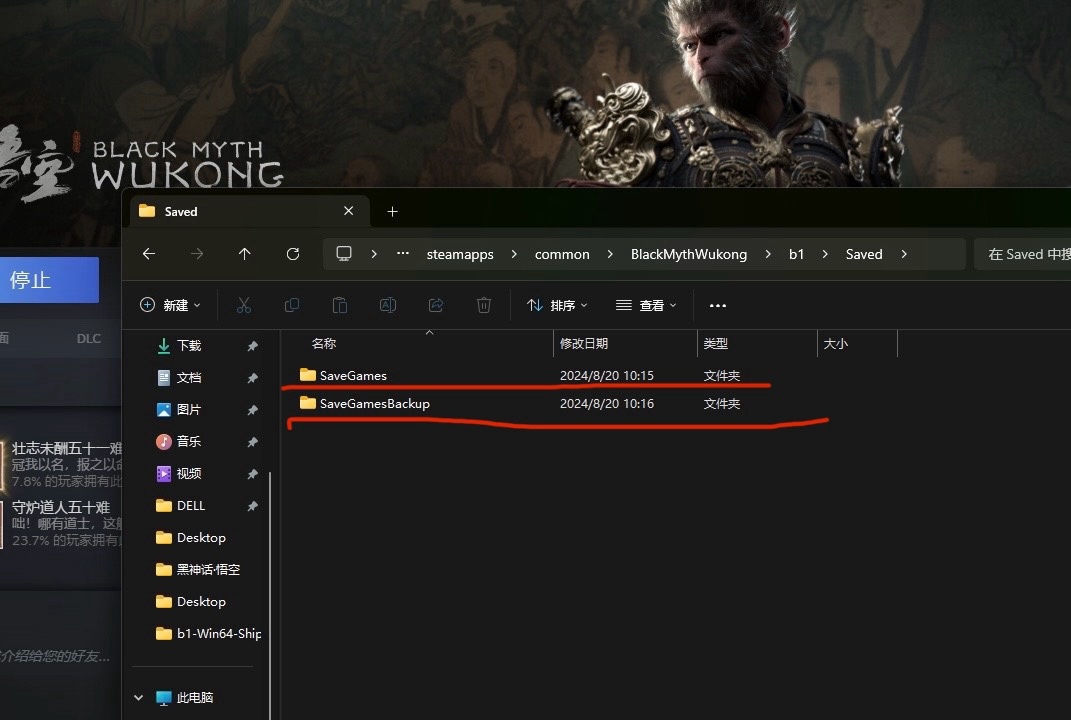Image resolution: width=1071 pixels, height=720 pixels.
Task: Click the Rename icon in toolbar
Action: tap(387, 305)
